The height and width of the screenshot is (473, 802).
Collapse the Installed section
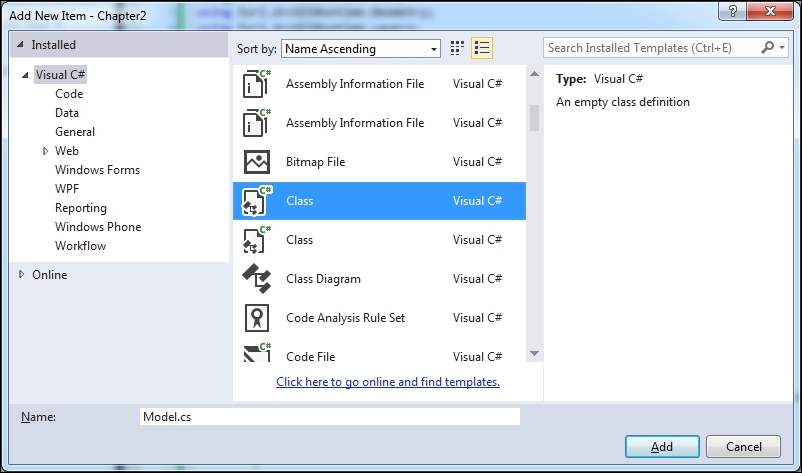click(x=20, y=45)
